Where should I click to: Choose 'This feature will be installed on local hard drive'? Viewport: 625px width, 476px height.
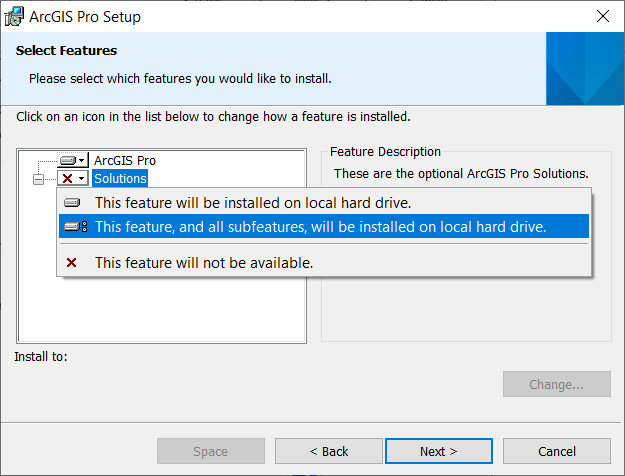[324, 203]
